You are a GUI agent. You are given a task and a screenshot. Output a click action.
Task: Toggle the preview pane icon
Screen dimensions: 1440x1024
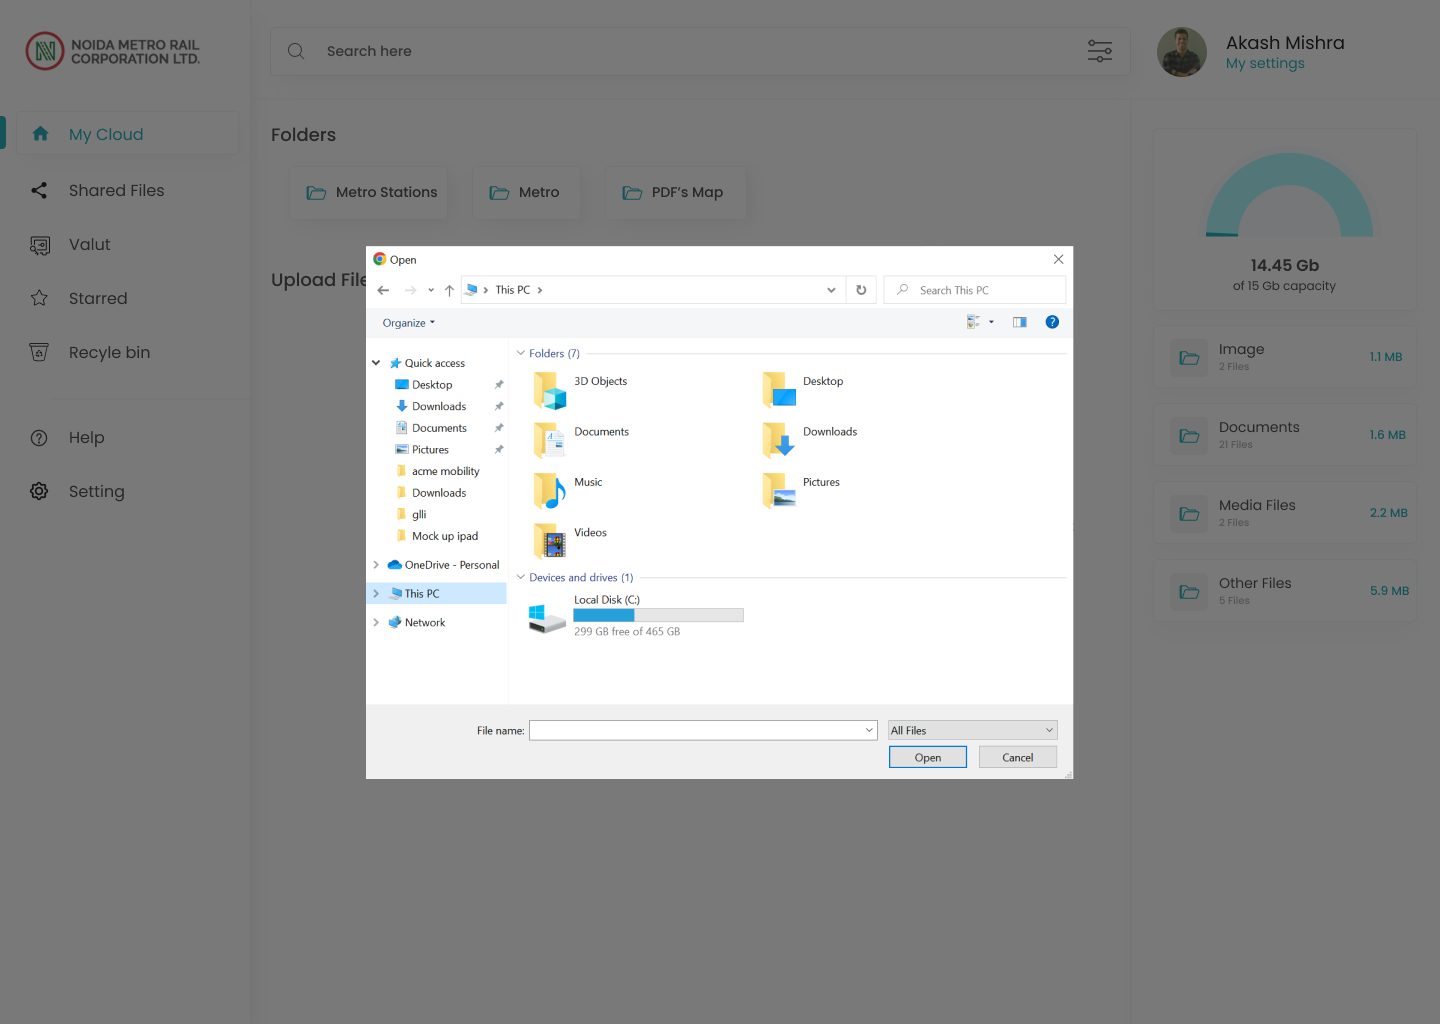click(1019, 322)
